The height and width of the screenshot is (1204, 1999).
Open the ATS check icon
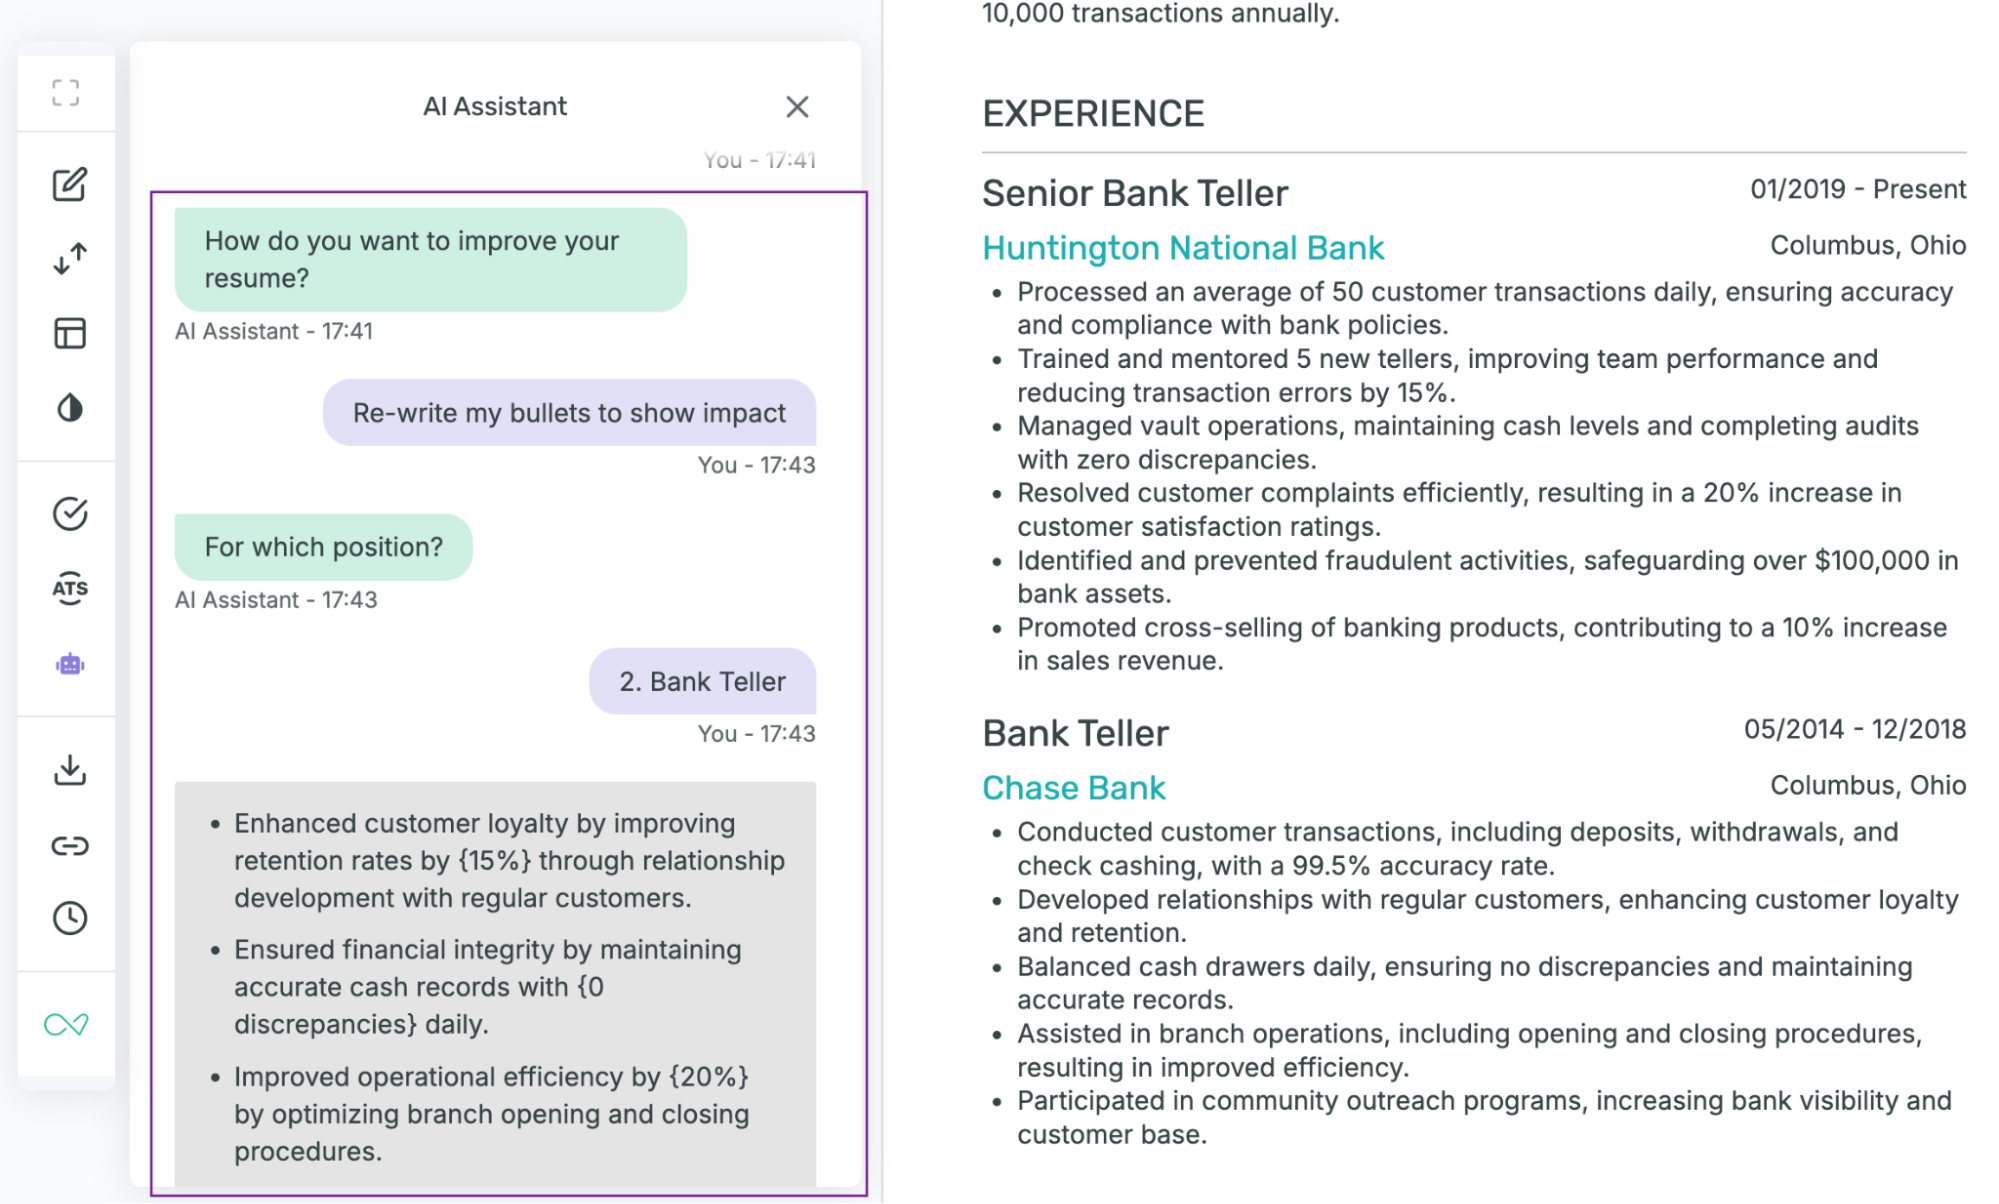69,588
